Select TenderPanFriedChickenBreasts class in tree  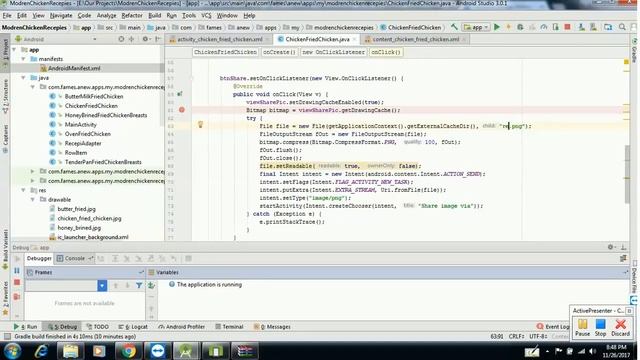click(x=103, y=162)
